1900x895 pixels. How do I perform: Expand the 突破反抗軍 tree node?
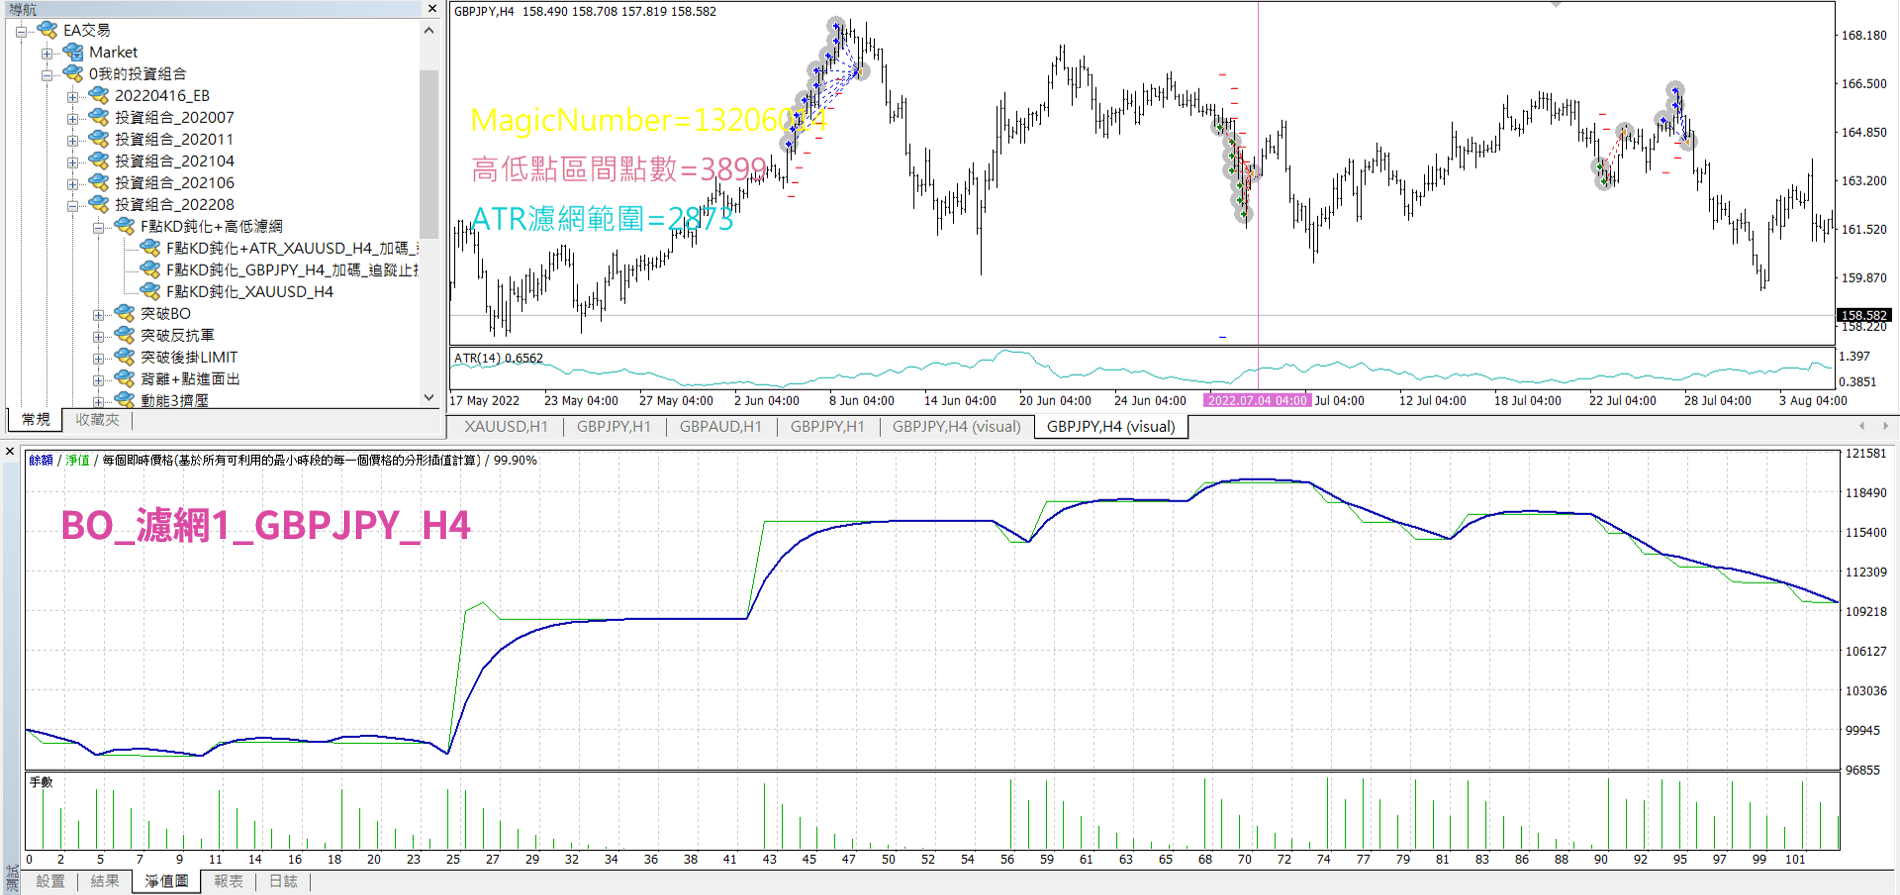click(x=98, y=336)
